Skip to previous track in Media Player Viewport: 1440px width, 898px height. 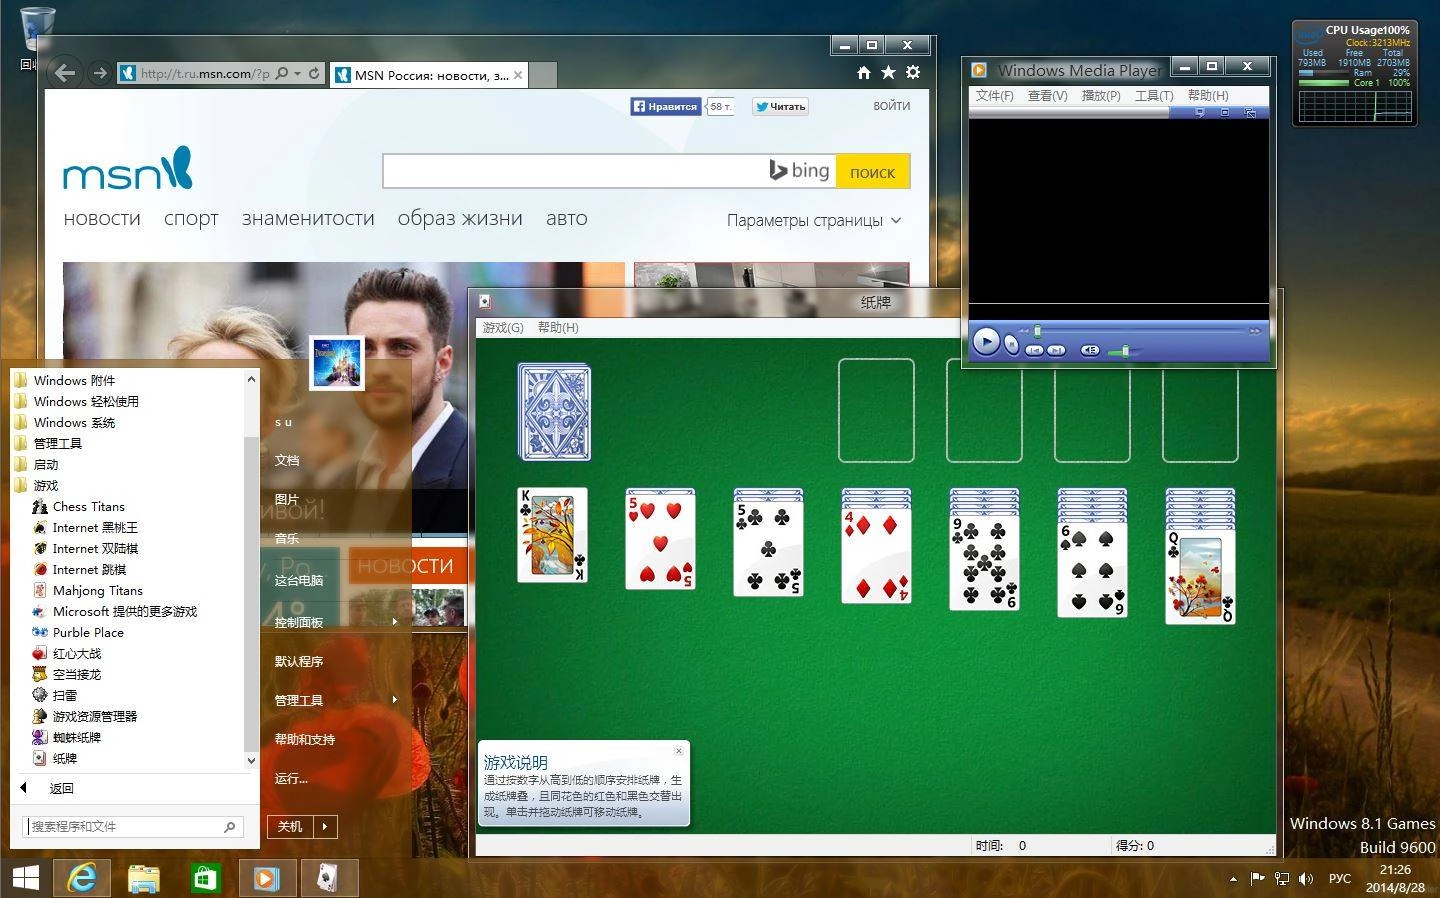click(x=1034, y=350)
